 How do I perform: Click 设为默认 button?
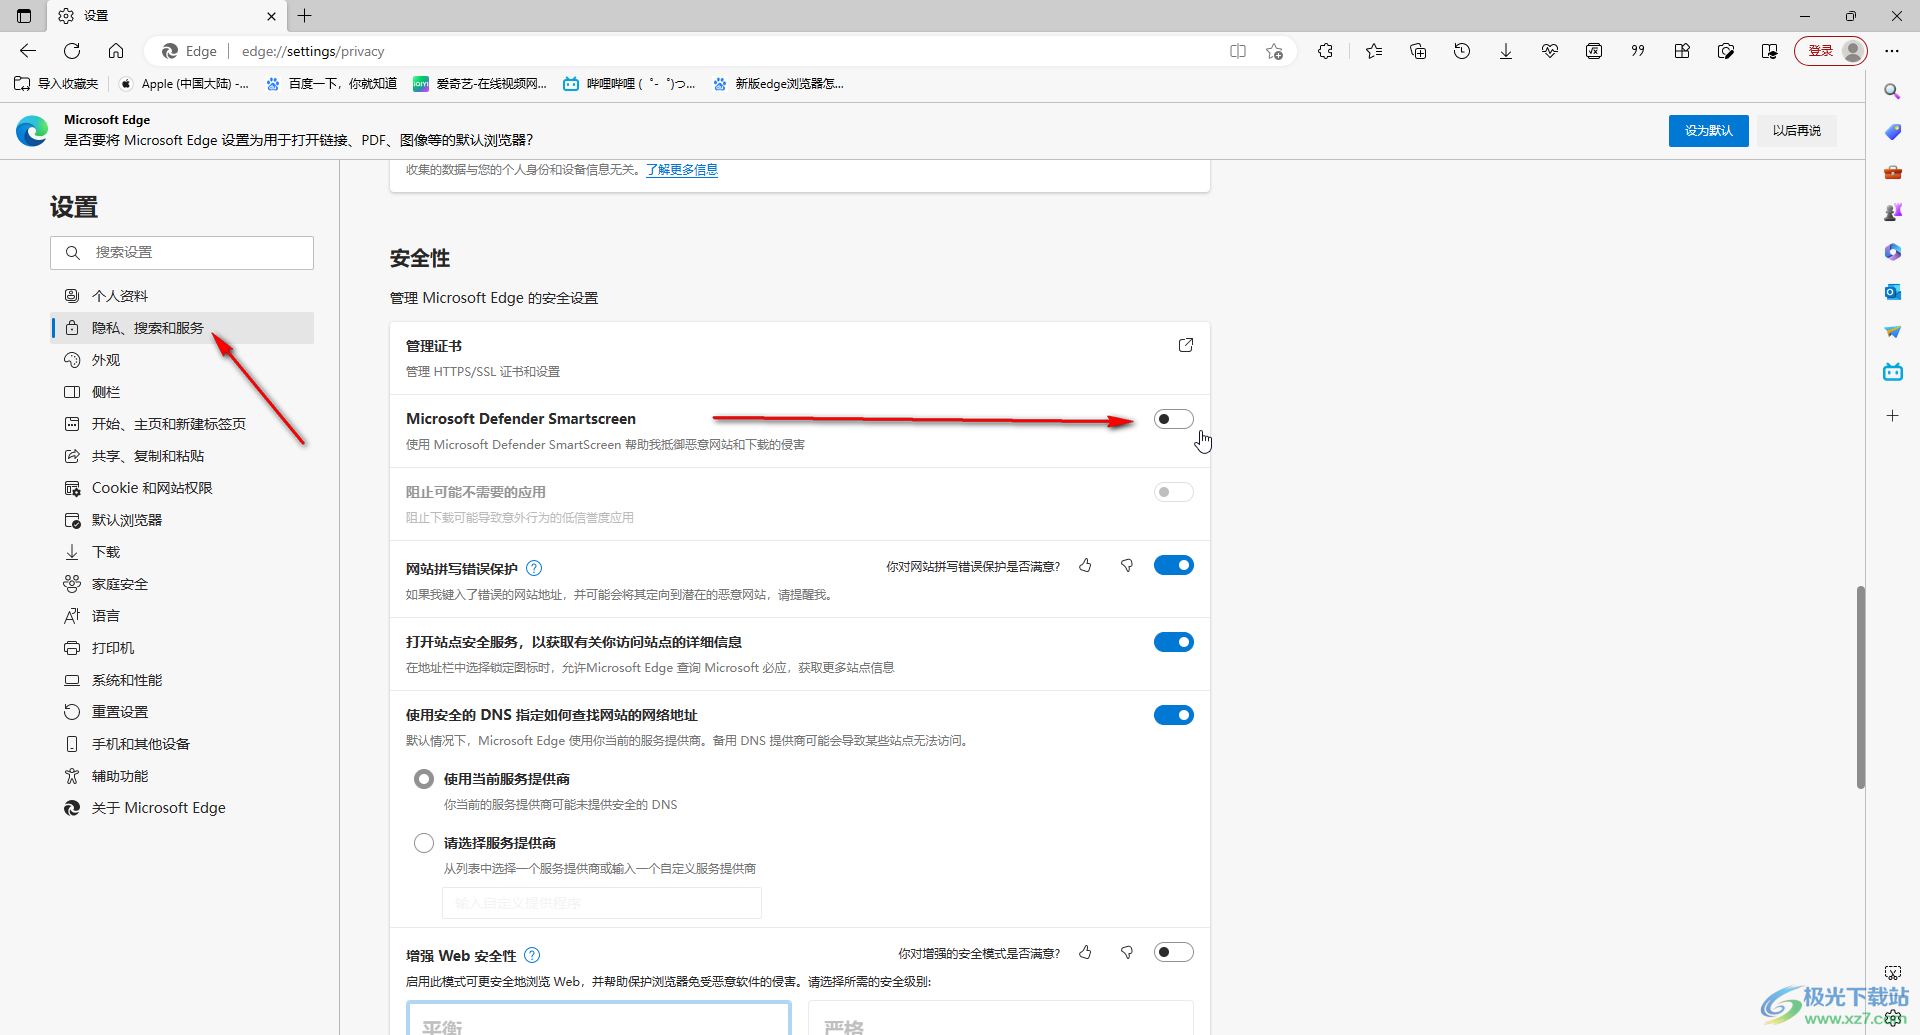(1708, 131)
